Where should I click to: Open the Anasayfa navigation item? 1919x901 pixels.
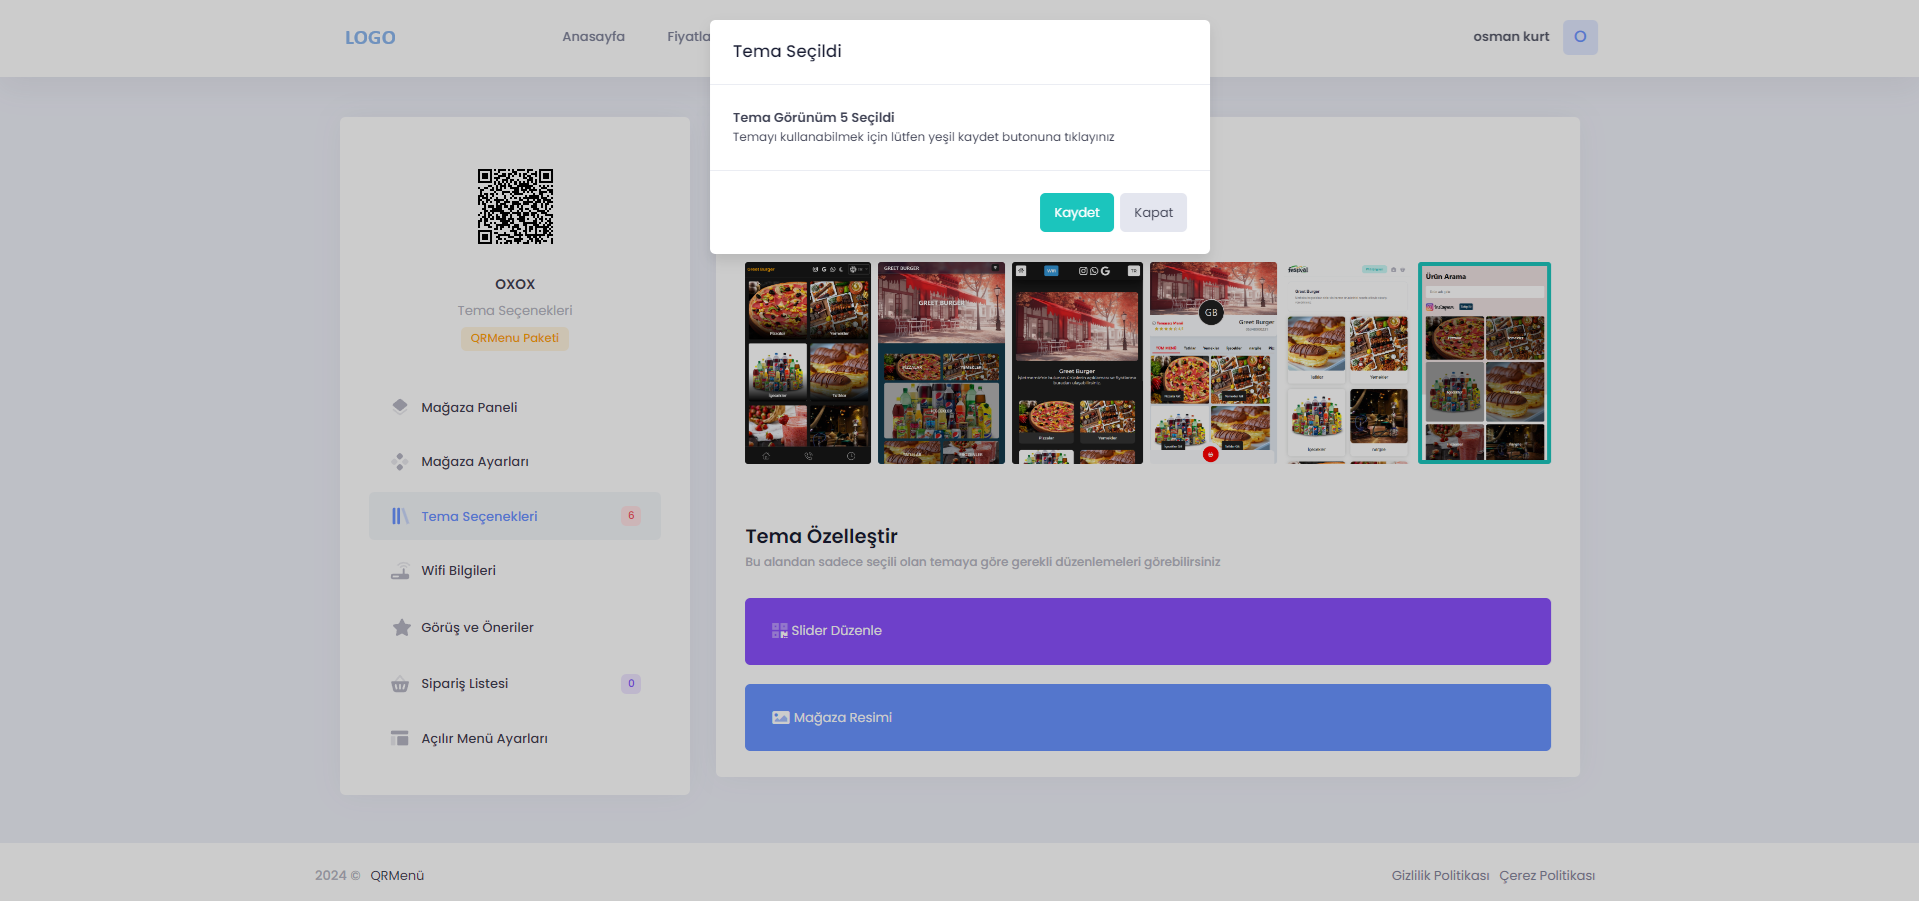click(x=593, y=37)
